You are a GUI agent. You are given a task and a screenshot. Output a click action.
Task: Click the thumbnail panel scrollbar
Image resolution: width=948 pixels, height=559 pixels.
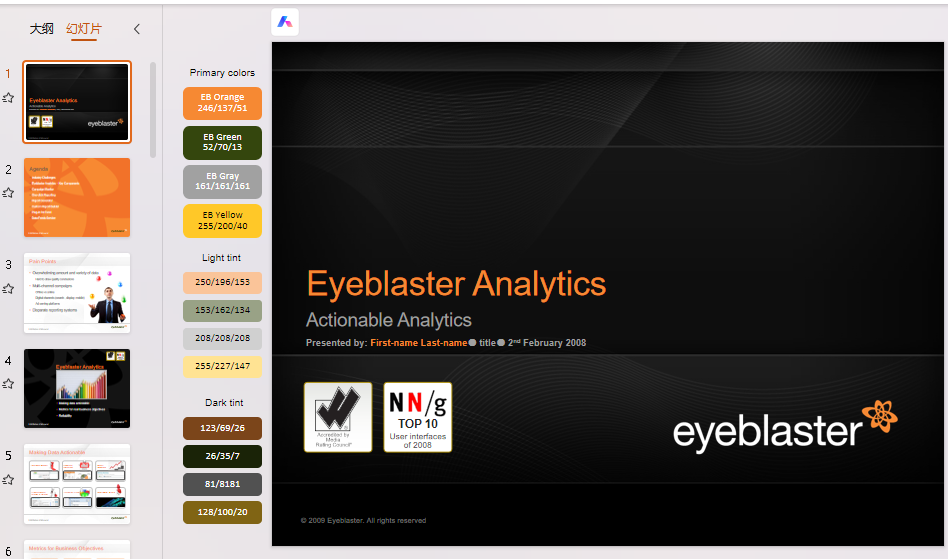click(x=153, y=110)
